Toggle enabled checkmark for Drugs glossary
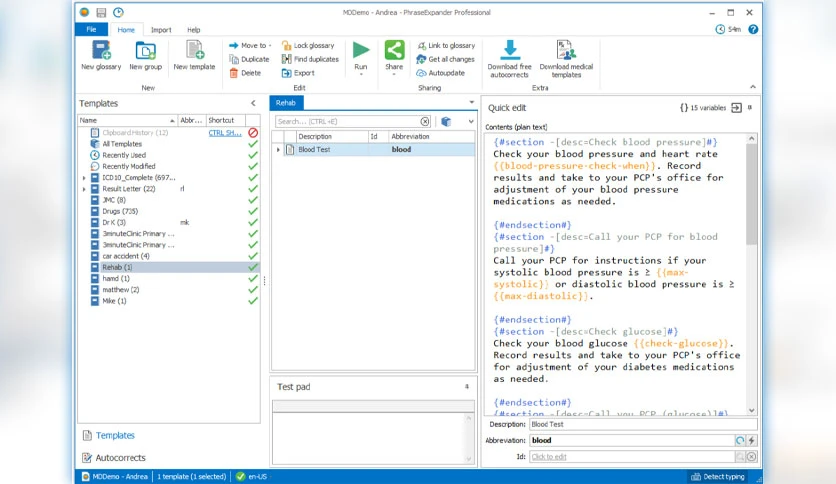The image size is (836, 484). [253, 211]
